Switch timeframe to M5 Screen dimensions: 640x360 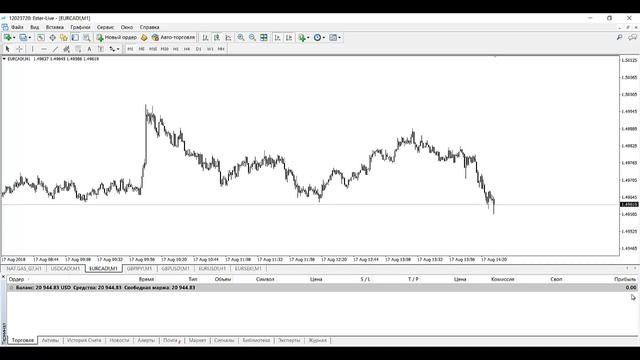click(141, 49)
